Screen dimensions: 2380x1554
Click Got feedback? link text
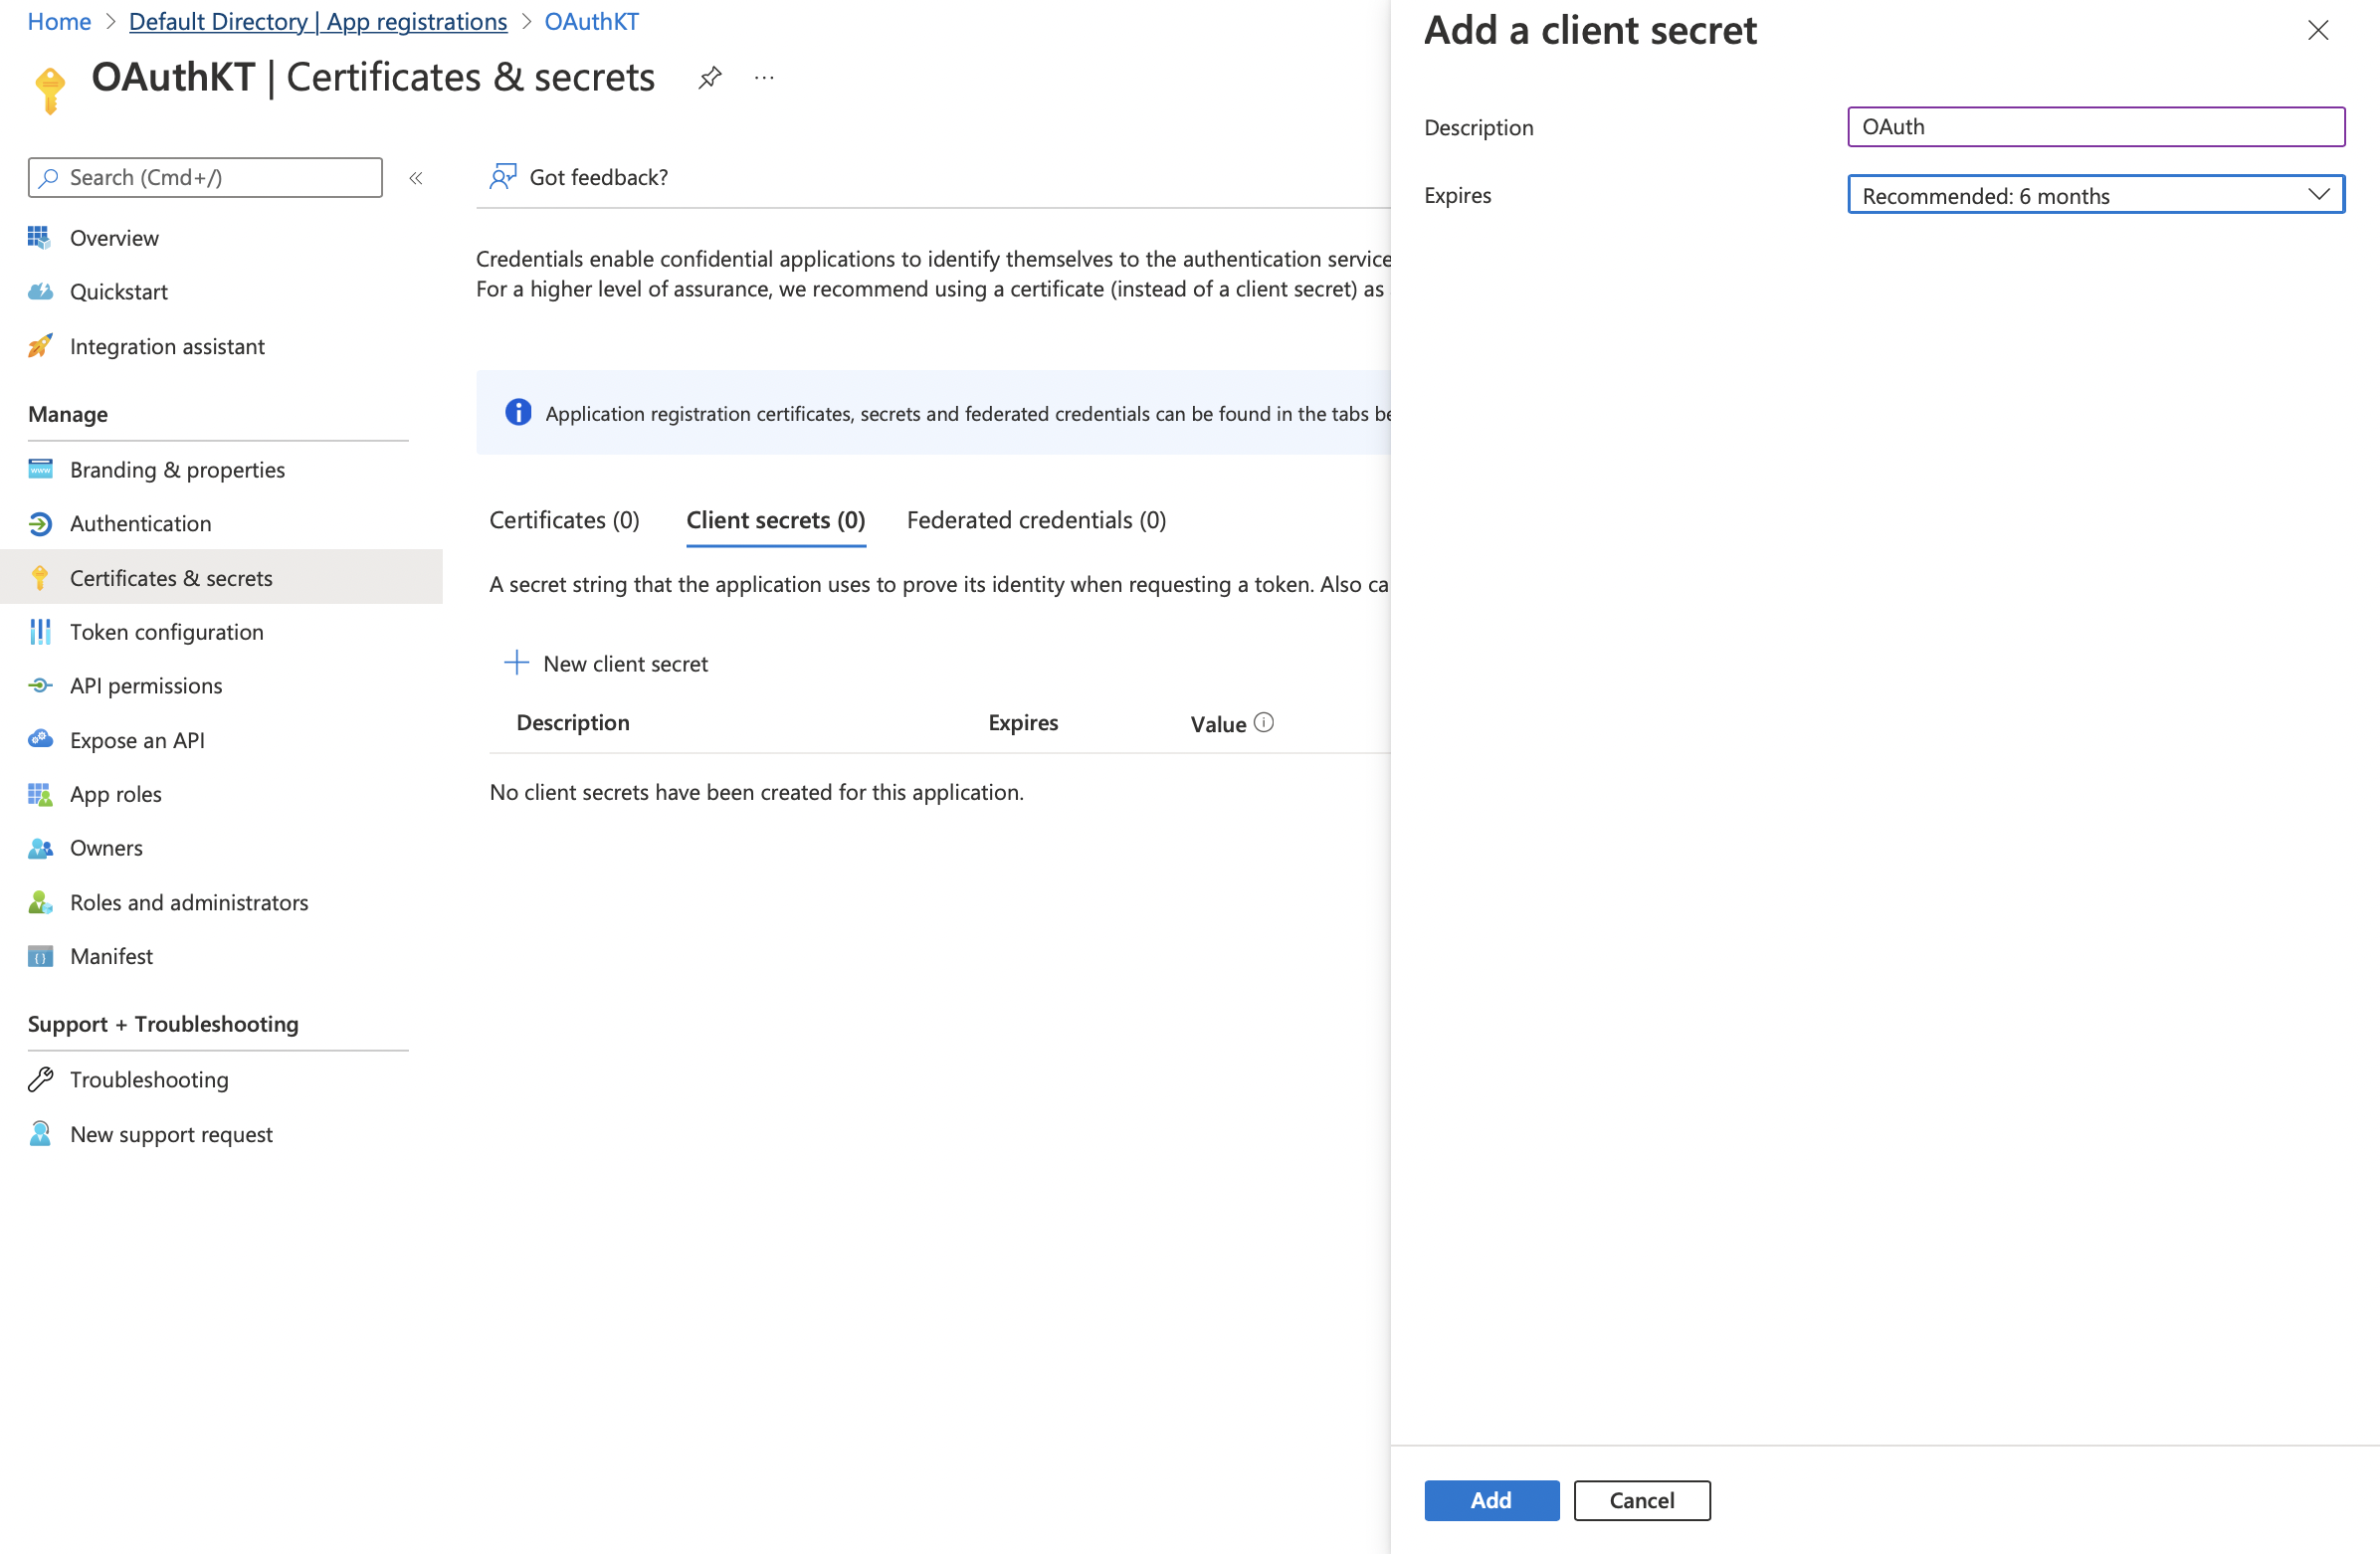click(x=598, y=177)
